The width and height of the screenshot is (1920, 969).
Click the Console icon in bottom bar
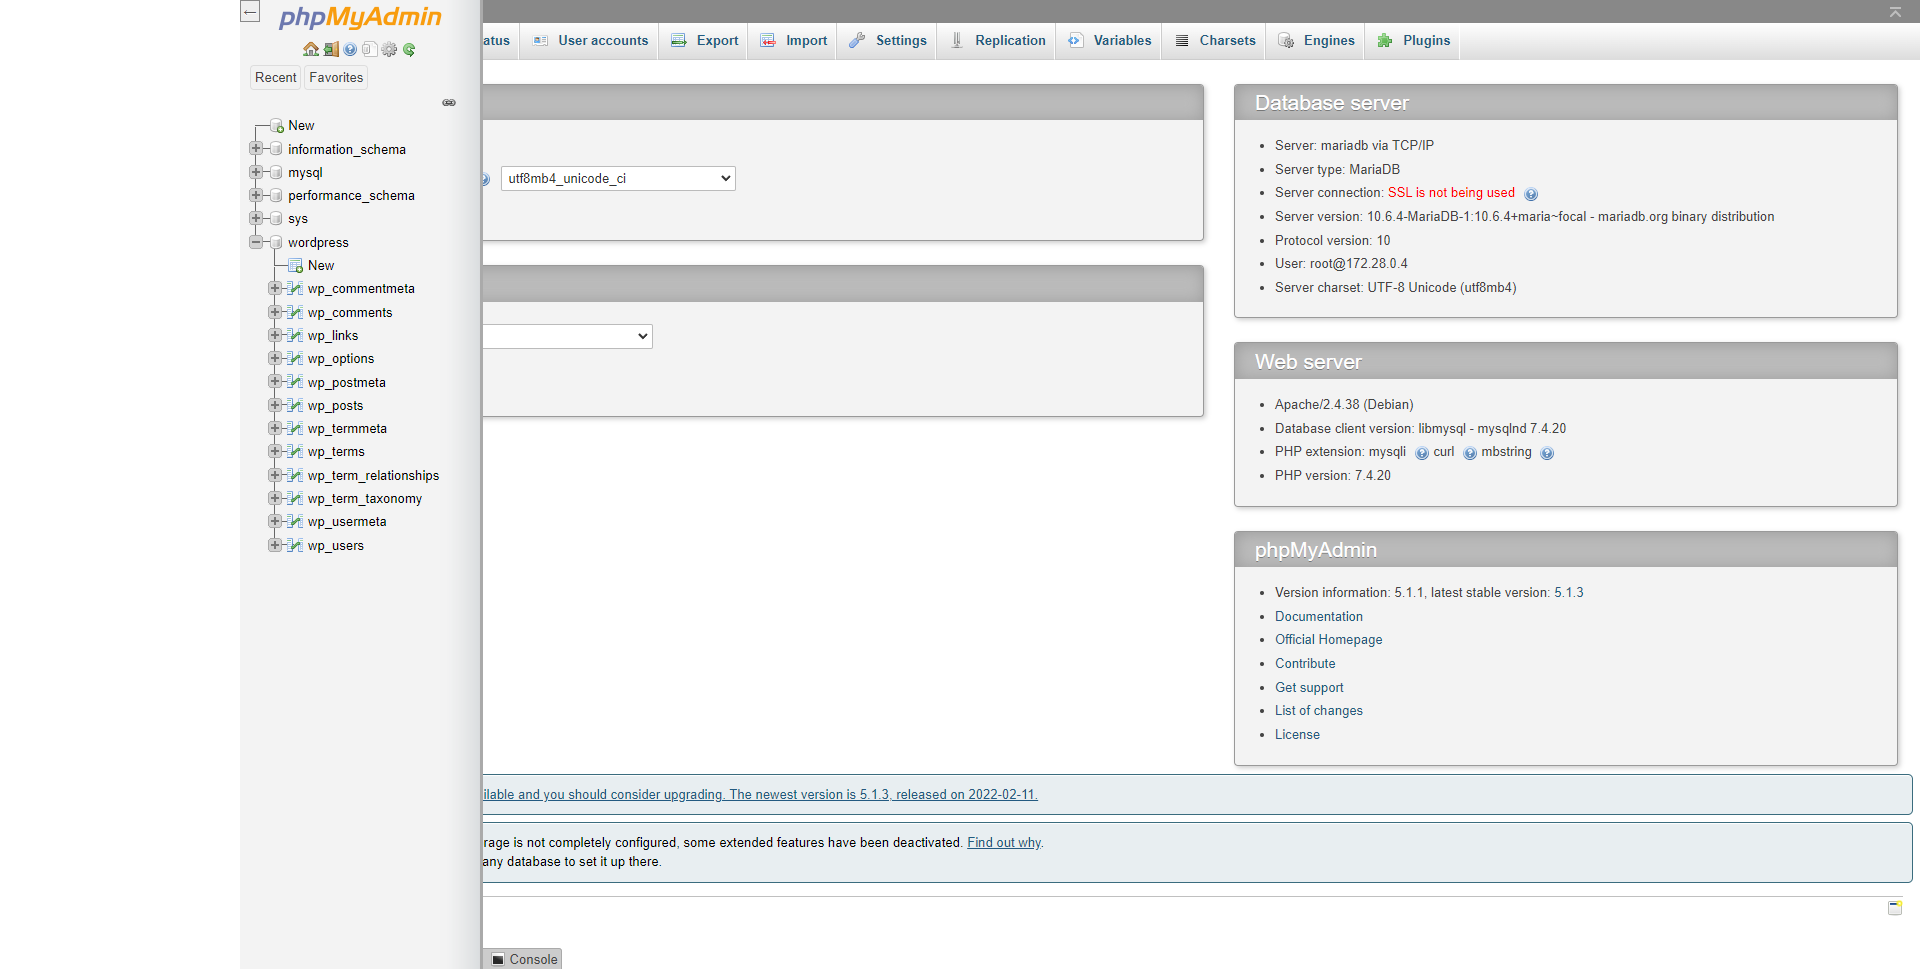(x=498, y=959)
